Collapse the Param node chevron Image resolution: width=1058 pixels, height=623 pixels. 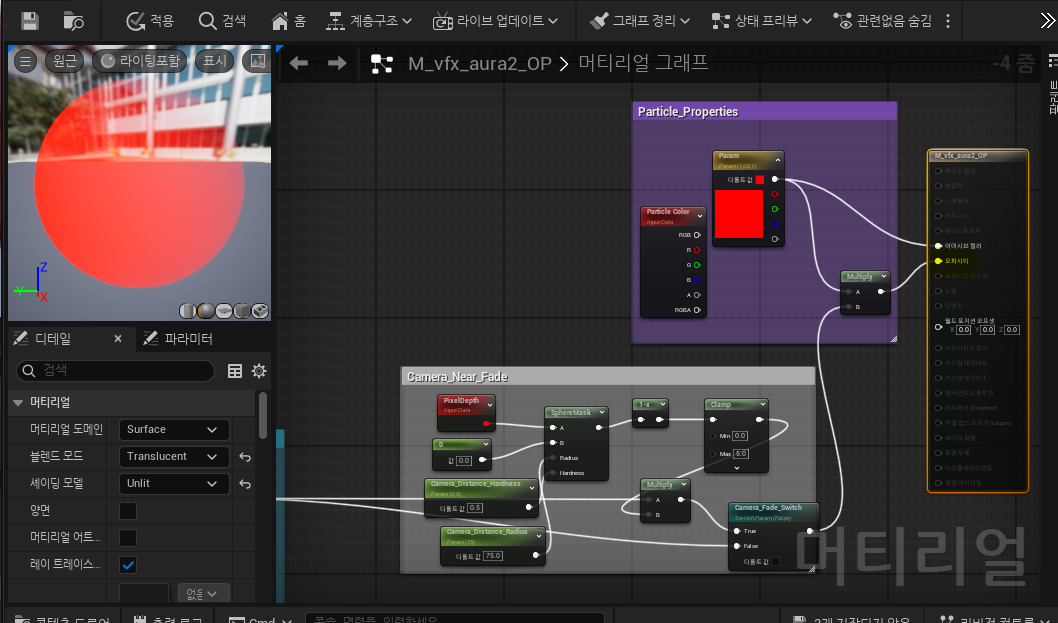pos(777,161)
